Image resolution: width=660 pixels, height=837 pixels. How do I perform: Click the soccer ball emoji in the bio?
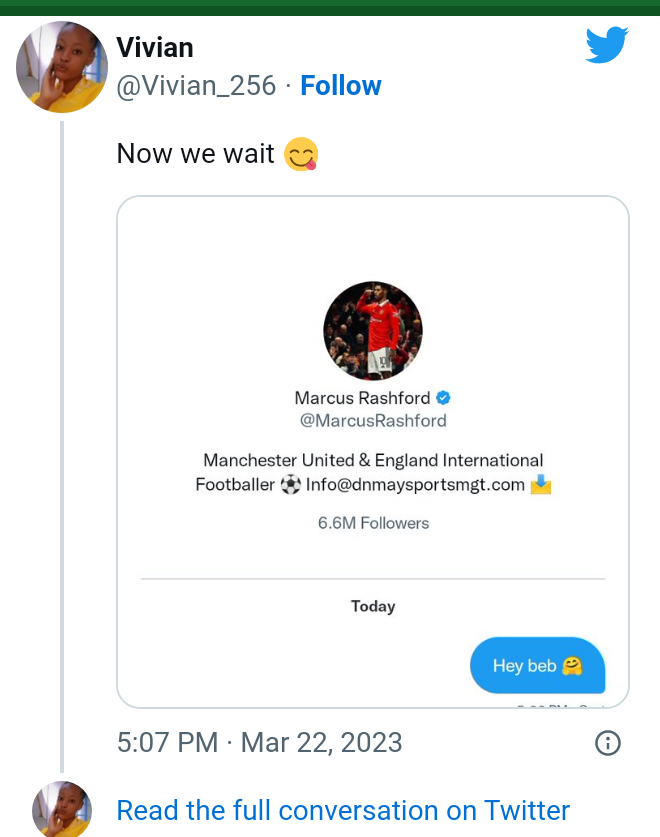coord(290,485)
